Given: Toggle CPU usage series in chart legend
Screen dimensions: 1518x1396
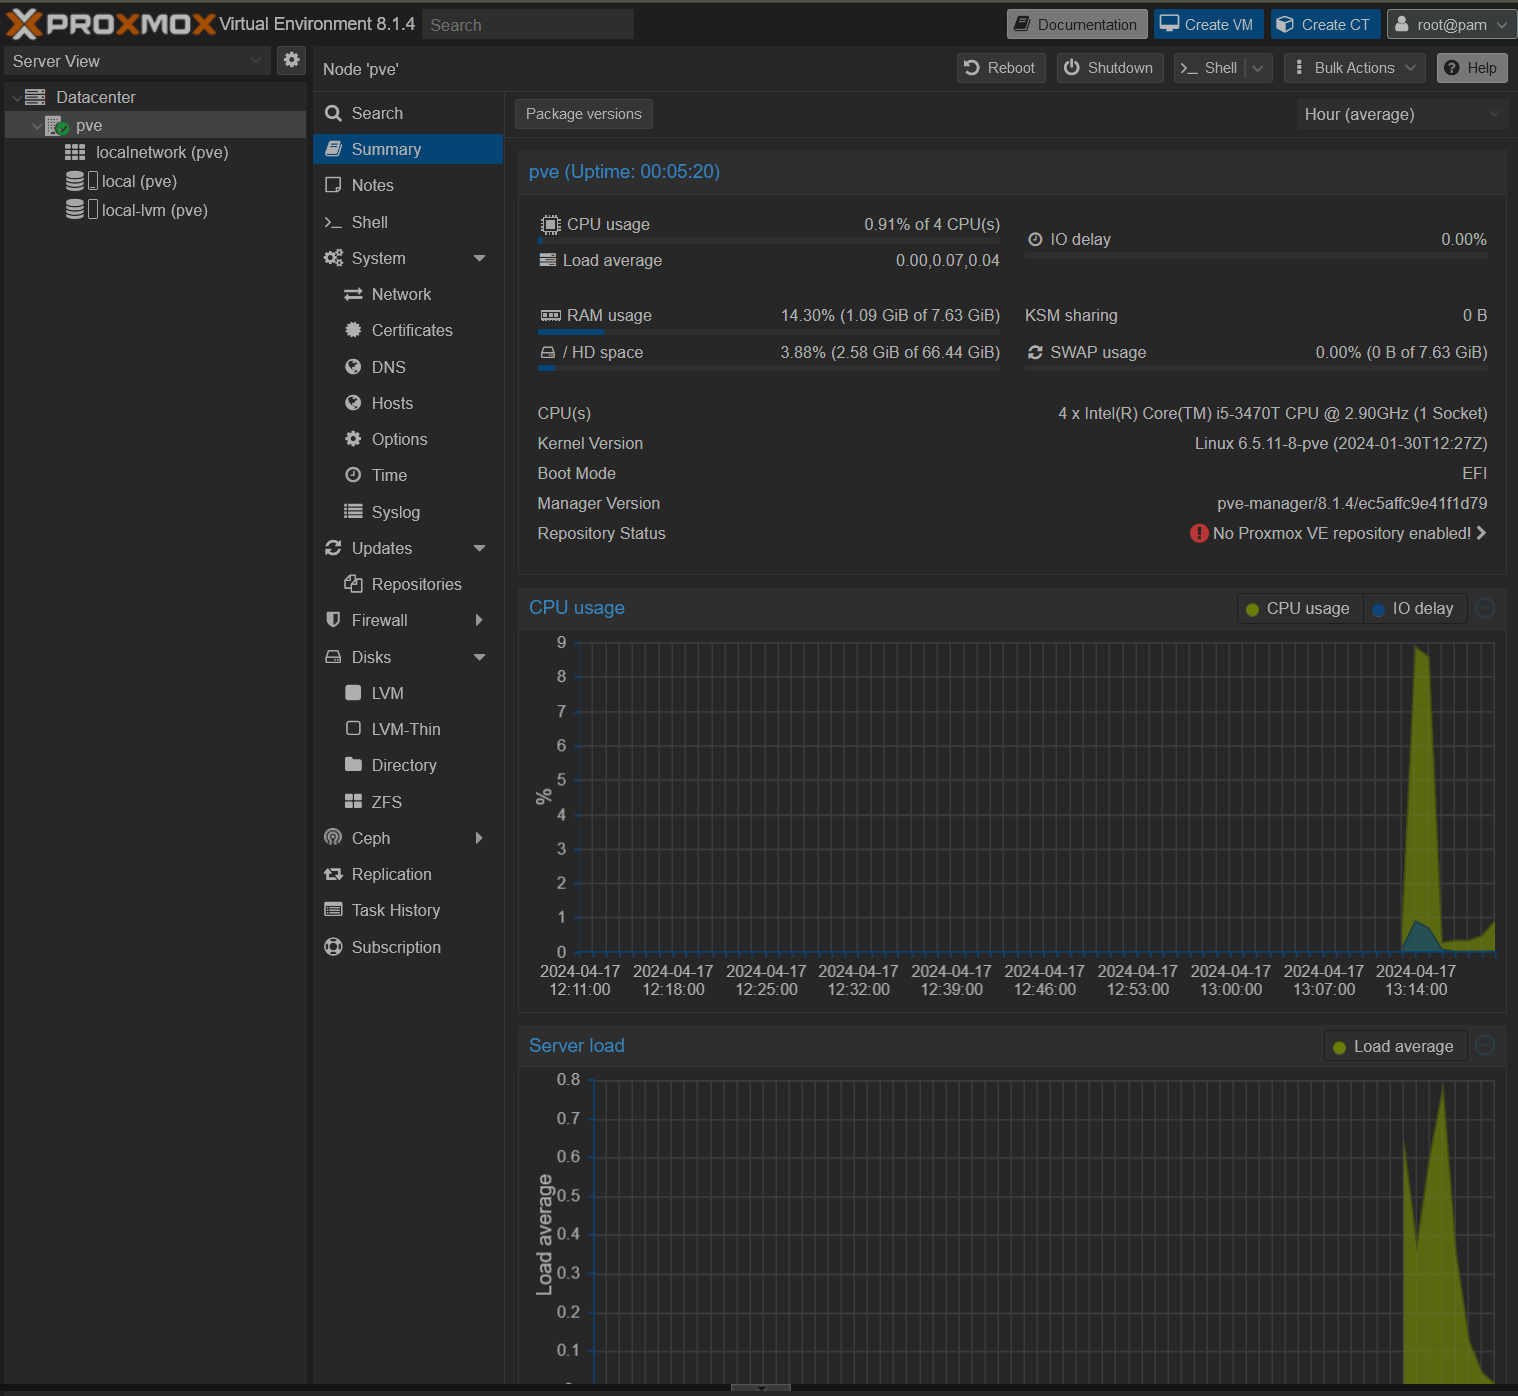Looking at the screenshot, I should click(1299, 608).
